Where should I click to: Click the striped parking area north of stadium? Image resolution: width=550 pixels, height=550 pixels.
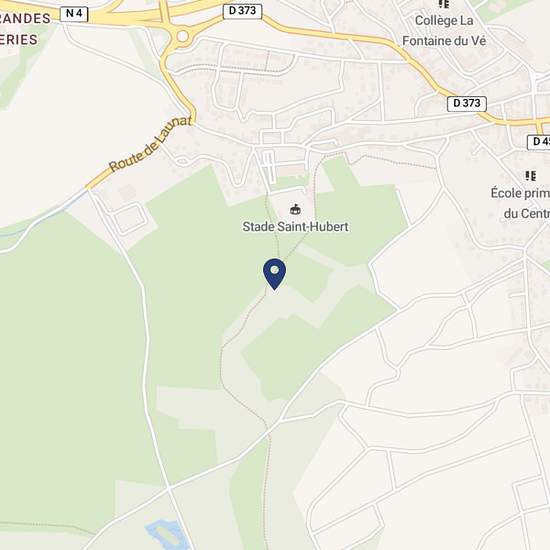click(x=269, y=166)
